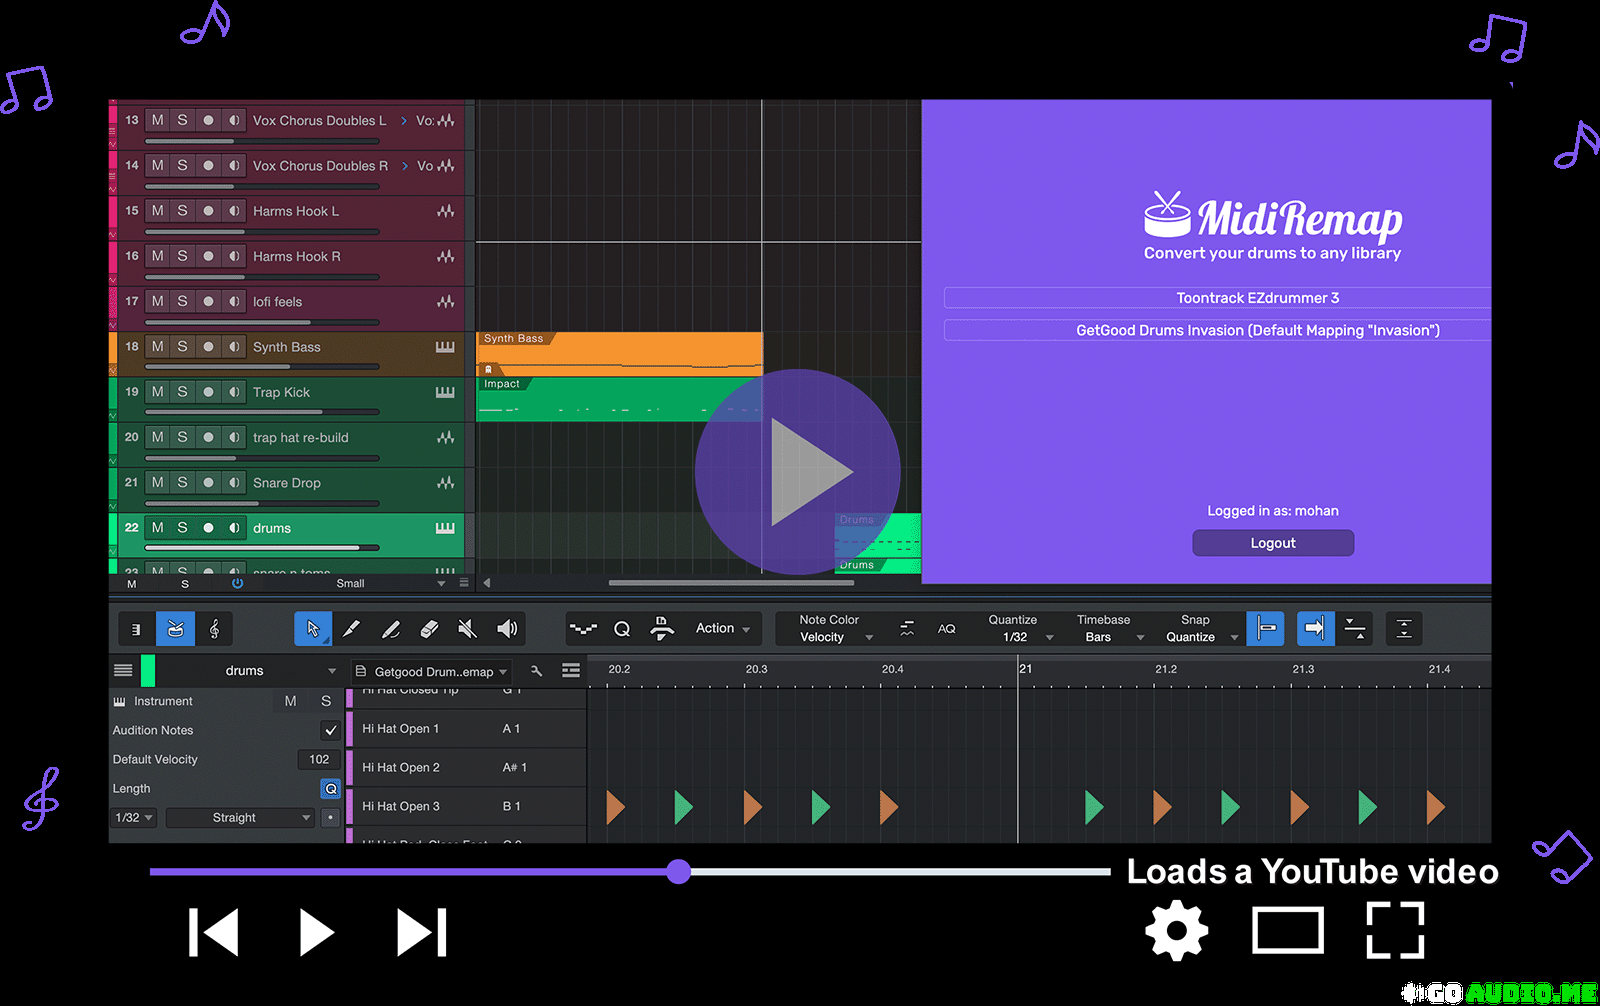1600x1006 pixels.
Task: Toggle the Audition Notes checkbox
Action: (x=330, y=730)
